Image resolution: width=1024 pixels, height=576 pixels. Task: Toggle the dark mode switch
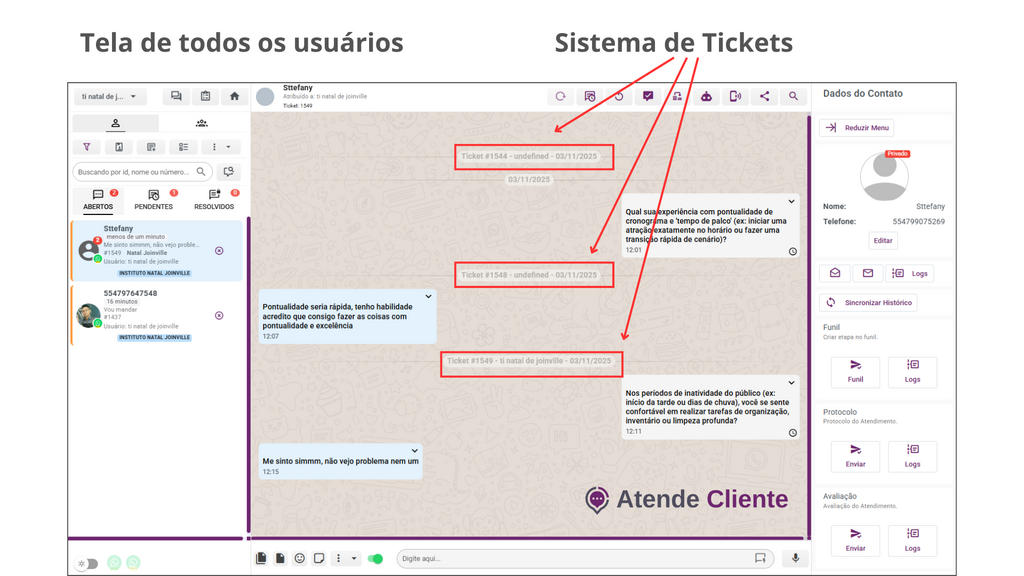pos(89,563)
